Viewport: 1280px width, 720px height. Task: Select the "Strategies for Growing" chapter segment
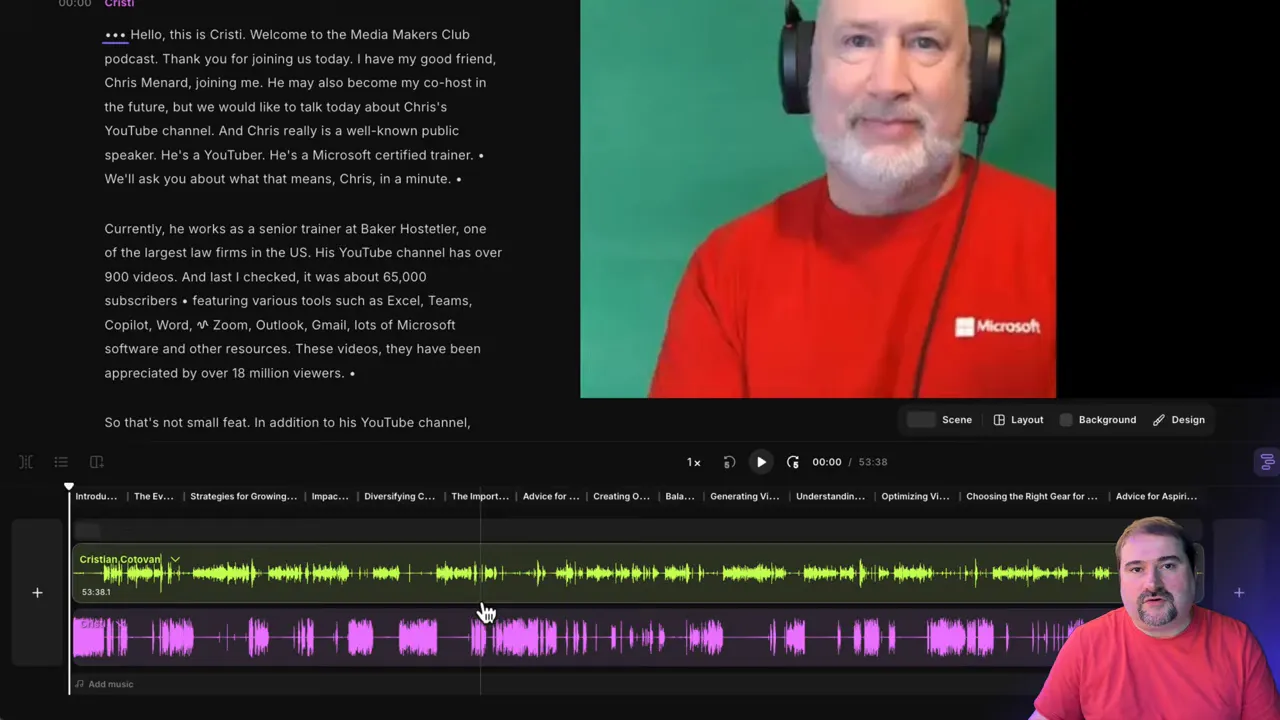pyautogui.click(x=243, y=495)
